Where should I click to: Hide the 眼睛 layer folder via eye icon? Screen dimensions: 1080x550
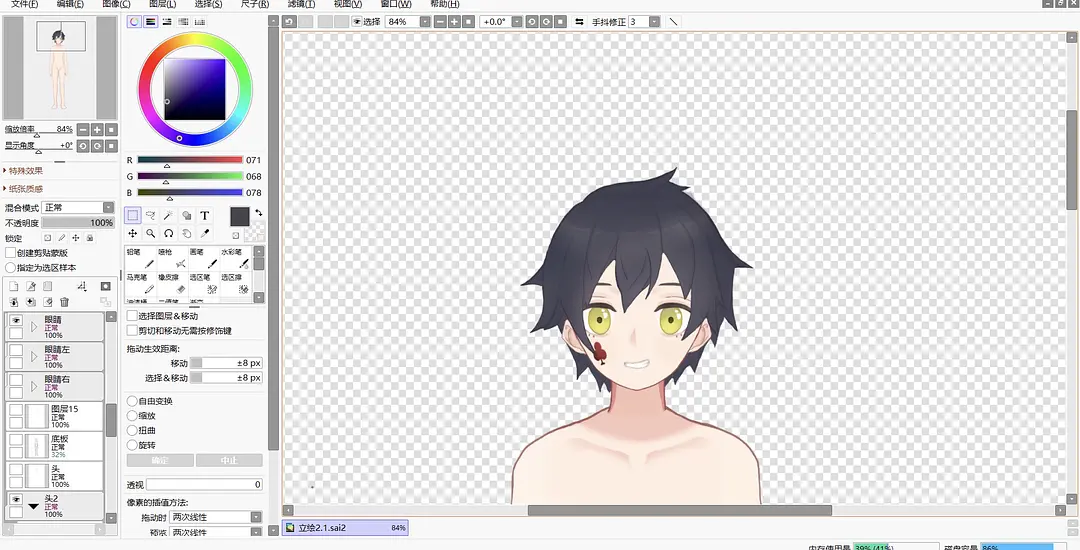[x=16, y=320]
